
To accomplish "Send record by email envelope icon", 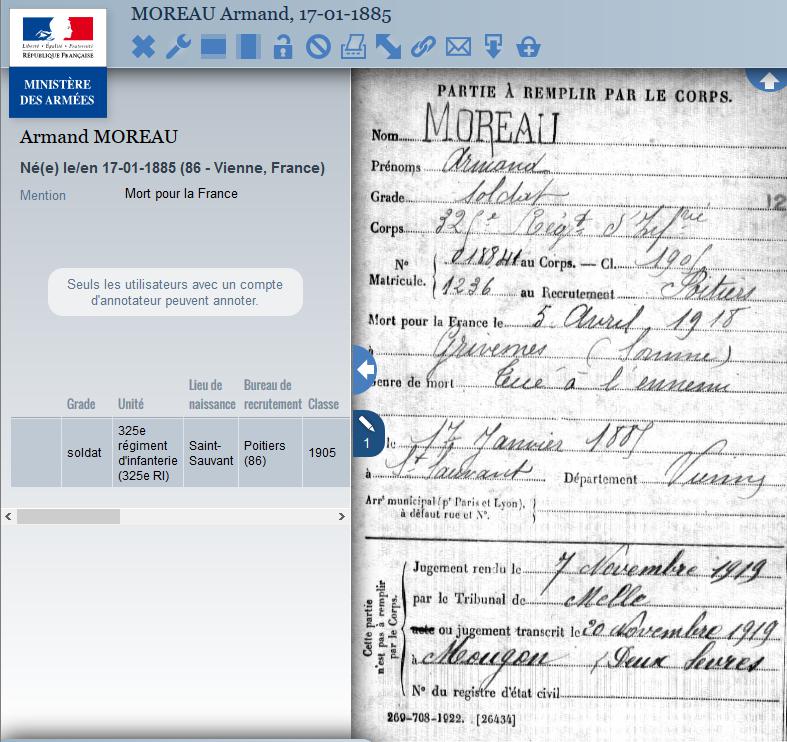I will click(x=458, y=47).
